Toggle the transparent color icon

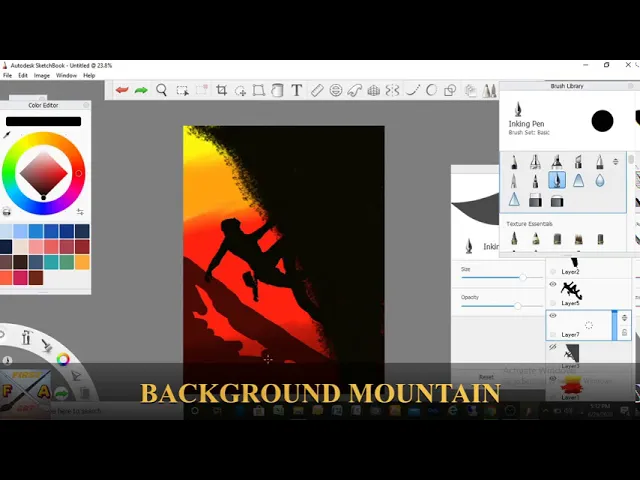tap(7, 211)
